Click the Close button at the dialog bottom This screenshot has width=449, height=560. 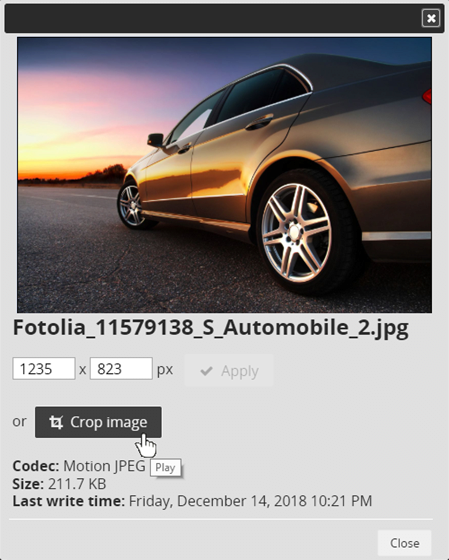click(x=404, y=543)
